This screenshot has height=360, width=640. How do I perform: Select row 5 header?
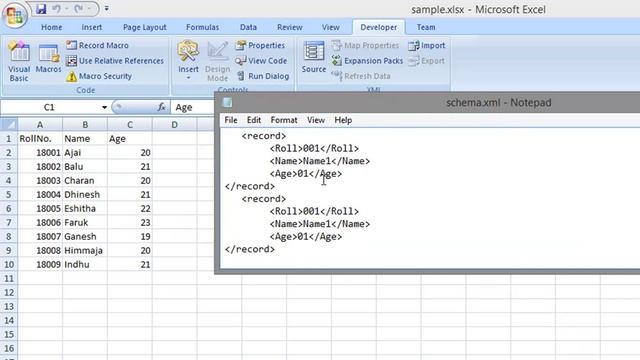coord(9,195)
